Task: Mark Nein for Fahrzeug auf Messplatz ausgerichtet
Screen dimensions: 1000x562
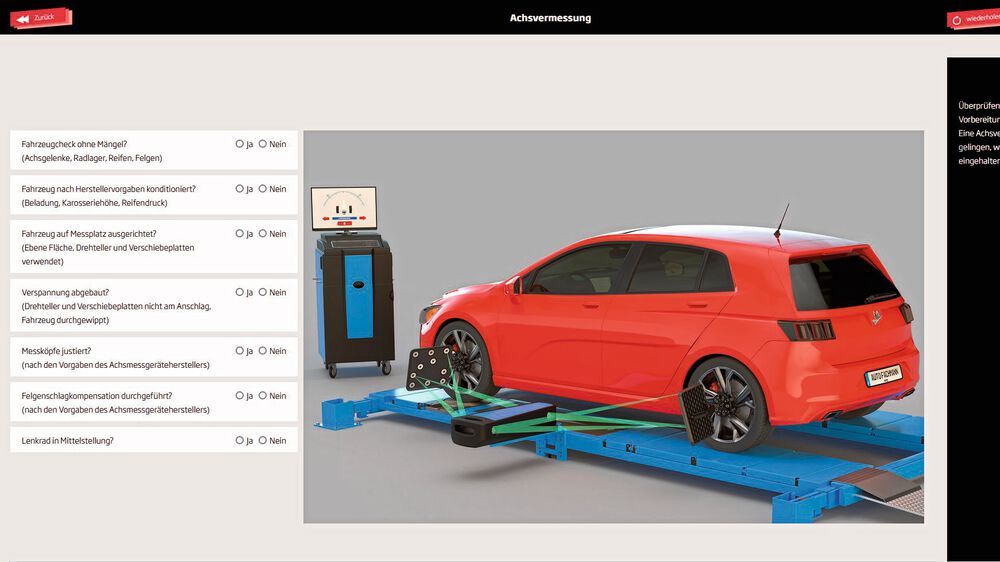Action: (x=263, y=234)
